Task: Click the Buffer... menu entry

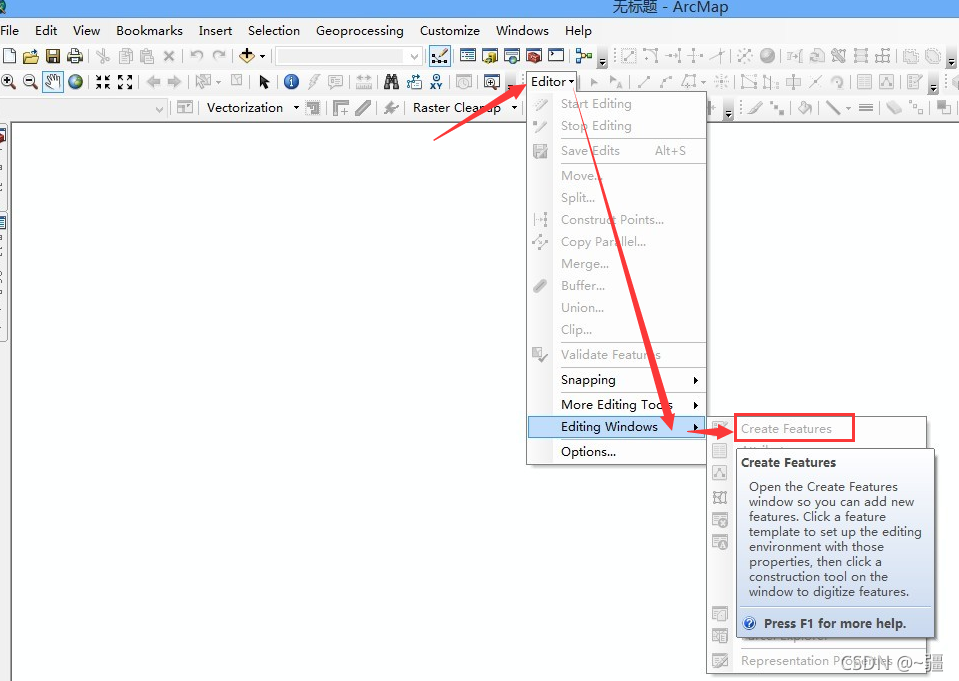Action: [x=616, y=286]
